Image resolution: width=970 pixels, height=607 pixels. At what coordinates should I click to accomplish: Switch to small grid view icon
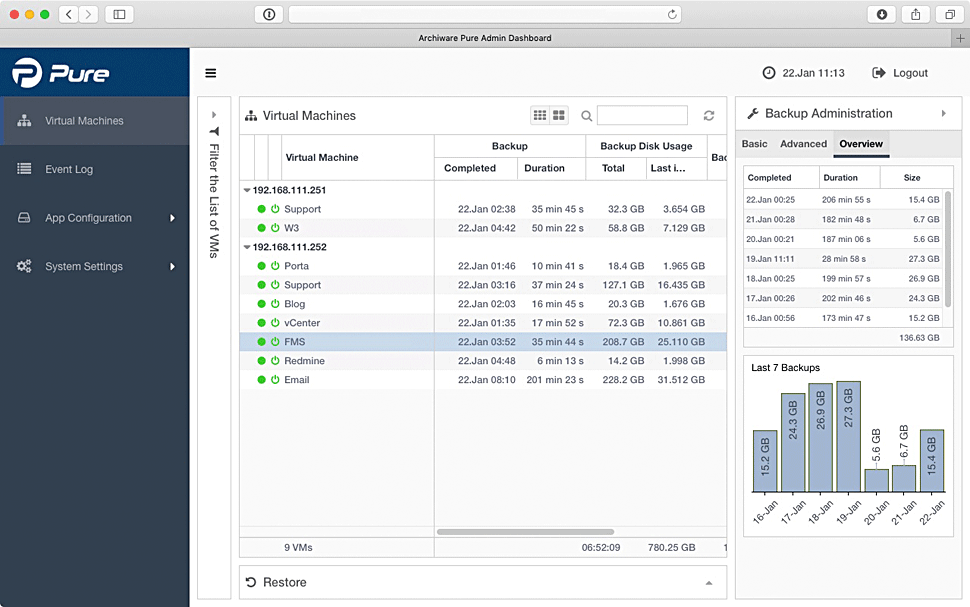tap(540, 116)
